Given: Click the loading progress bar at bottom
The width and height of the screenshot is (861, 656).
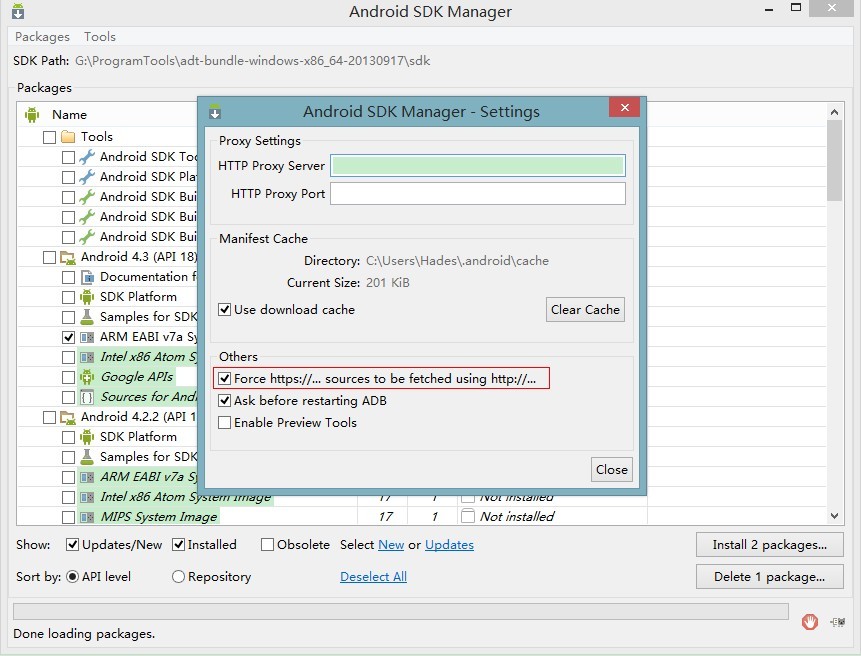Looking at the screenshot, I should click(401, 611).
